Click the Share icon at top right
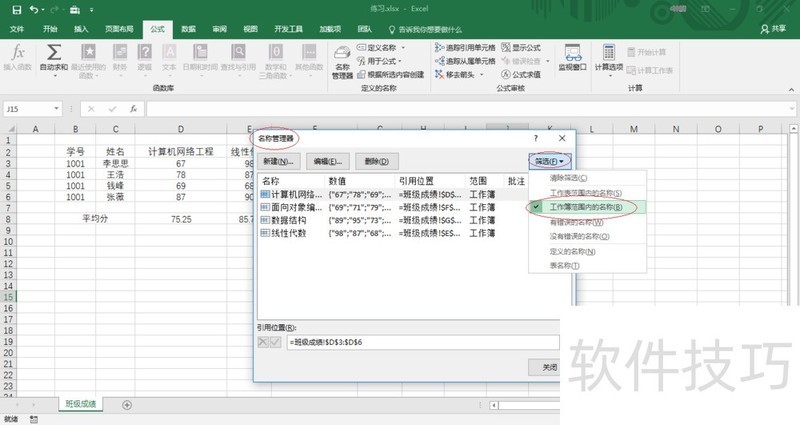 click(773, 29)
